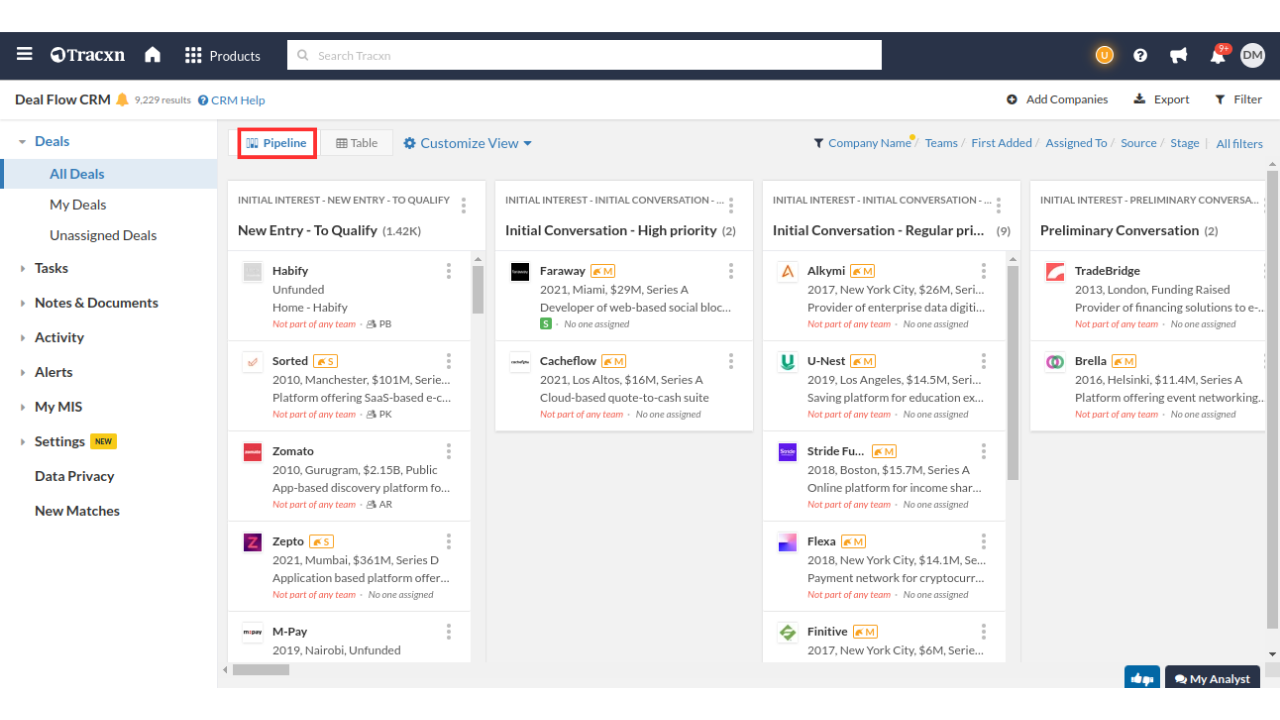Click the DM user avatar

pos(1252,56)
